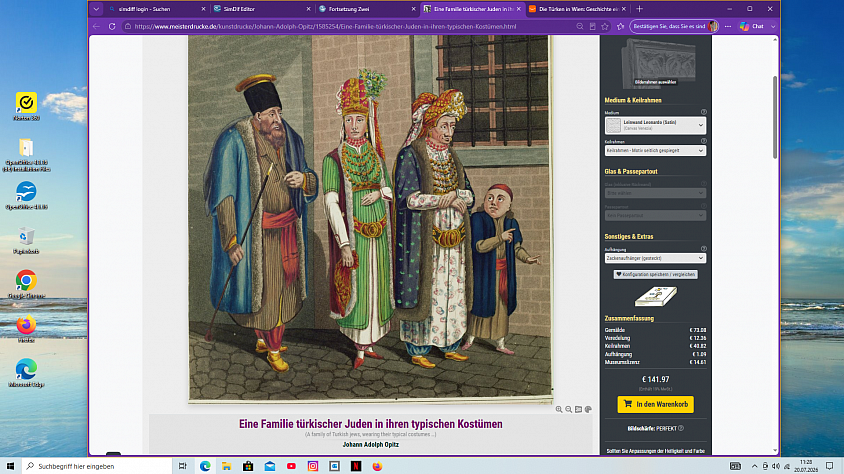
Task: Click the artwork title 'Eine Familie türkischer Juden'
Action: (x=370, y=424)
